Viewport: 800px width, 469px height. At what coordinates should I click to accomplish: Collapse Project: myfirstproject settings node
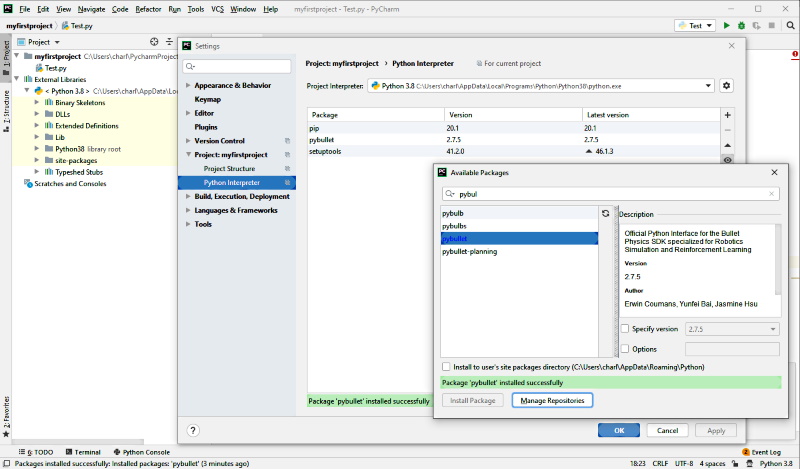tap(188, 154)
